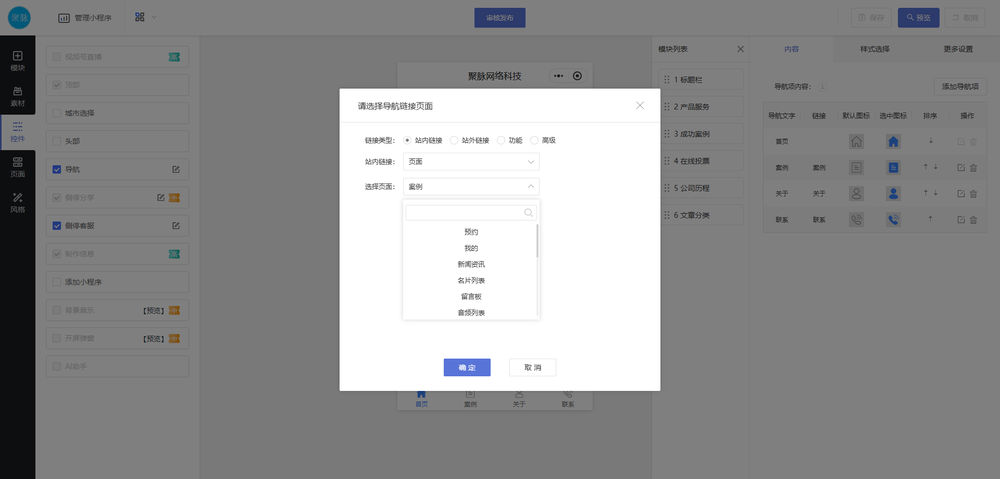
Task: Move 首页 row down with arrow
Action: (930, 141)
